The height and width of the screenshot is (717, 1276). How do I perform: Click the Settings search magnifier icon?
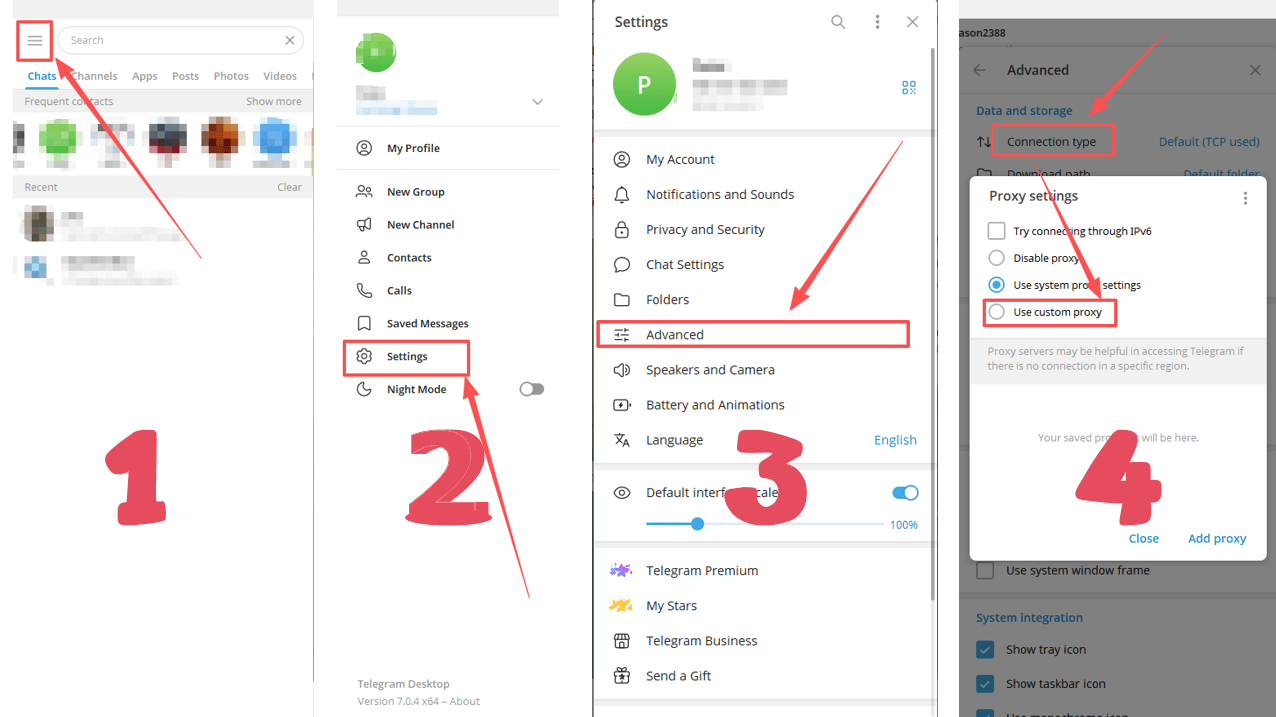pos(838,22)
